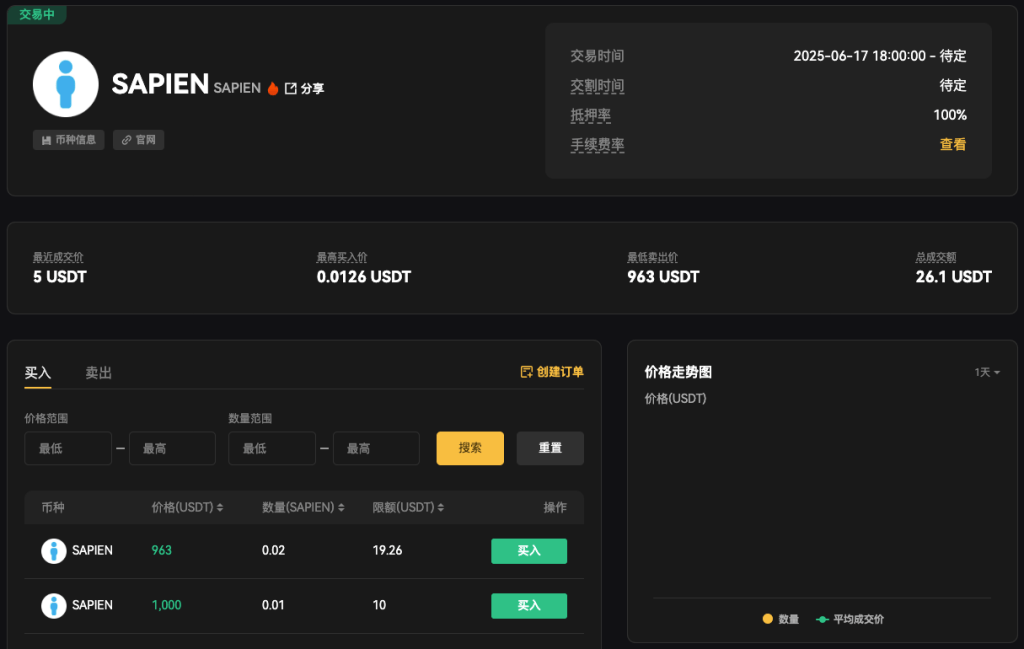Click the SAPIEN token avatar icon
Viewport: 1024px width, 649px height.
(66, 84)
